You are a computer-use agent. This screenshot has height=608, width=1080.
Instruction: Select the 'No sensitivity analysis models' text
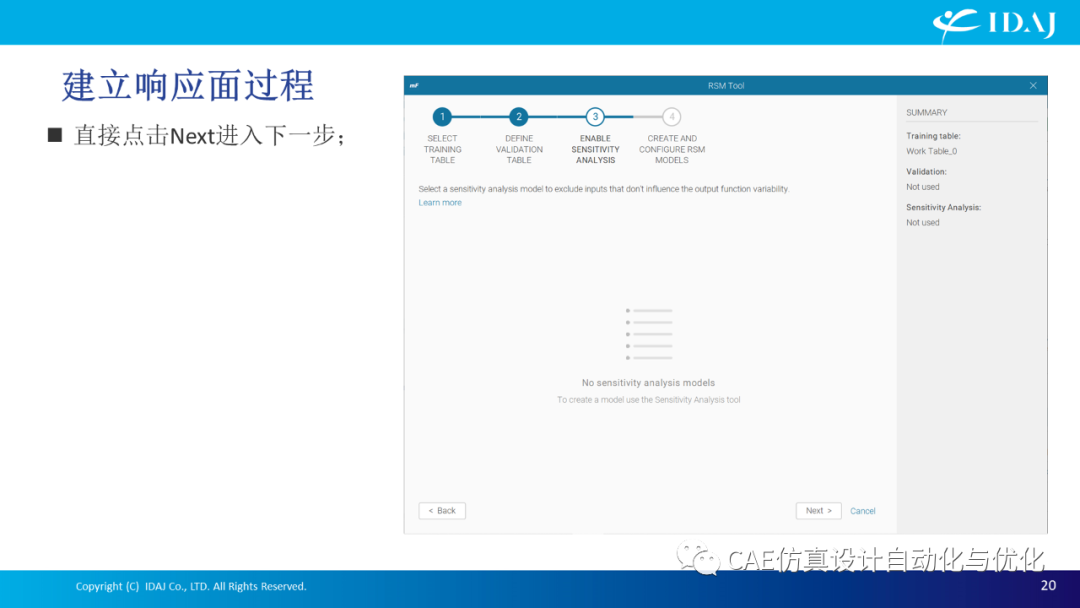[x=648, y=383]
